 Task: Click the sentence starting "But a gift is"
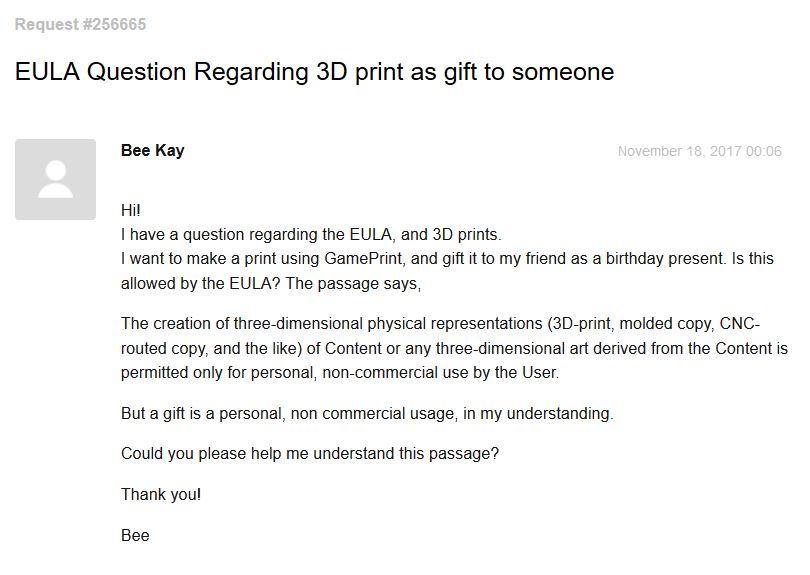366,414
